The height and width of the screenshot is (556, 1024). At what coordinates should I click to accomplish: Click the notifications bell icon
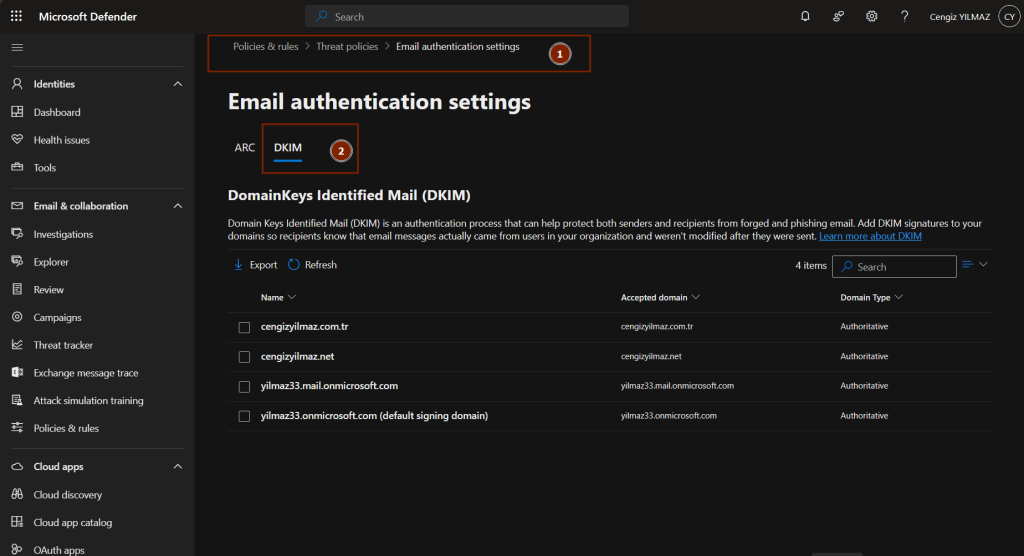coord(805,16)
